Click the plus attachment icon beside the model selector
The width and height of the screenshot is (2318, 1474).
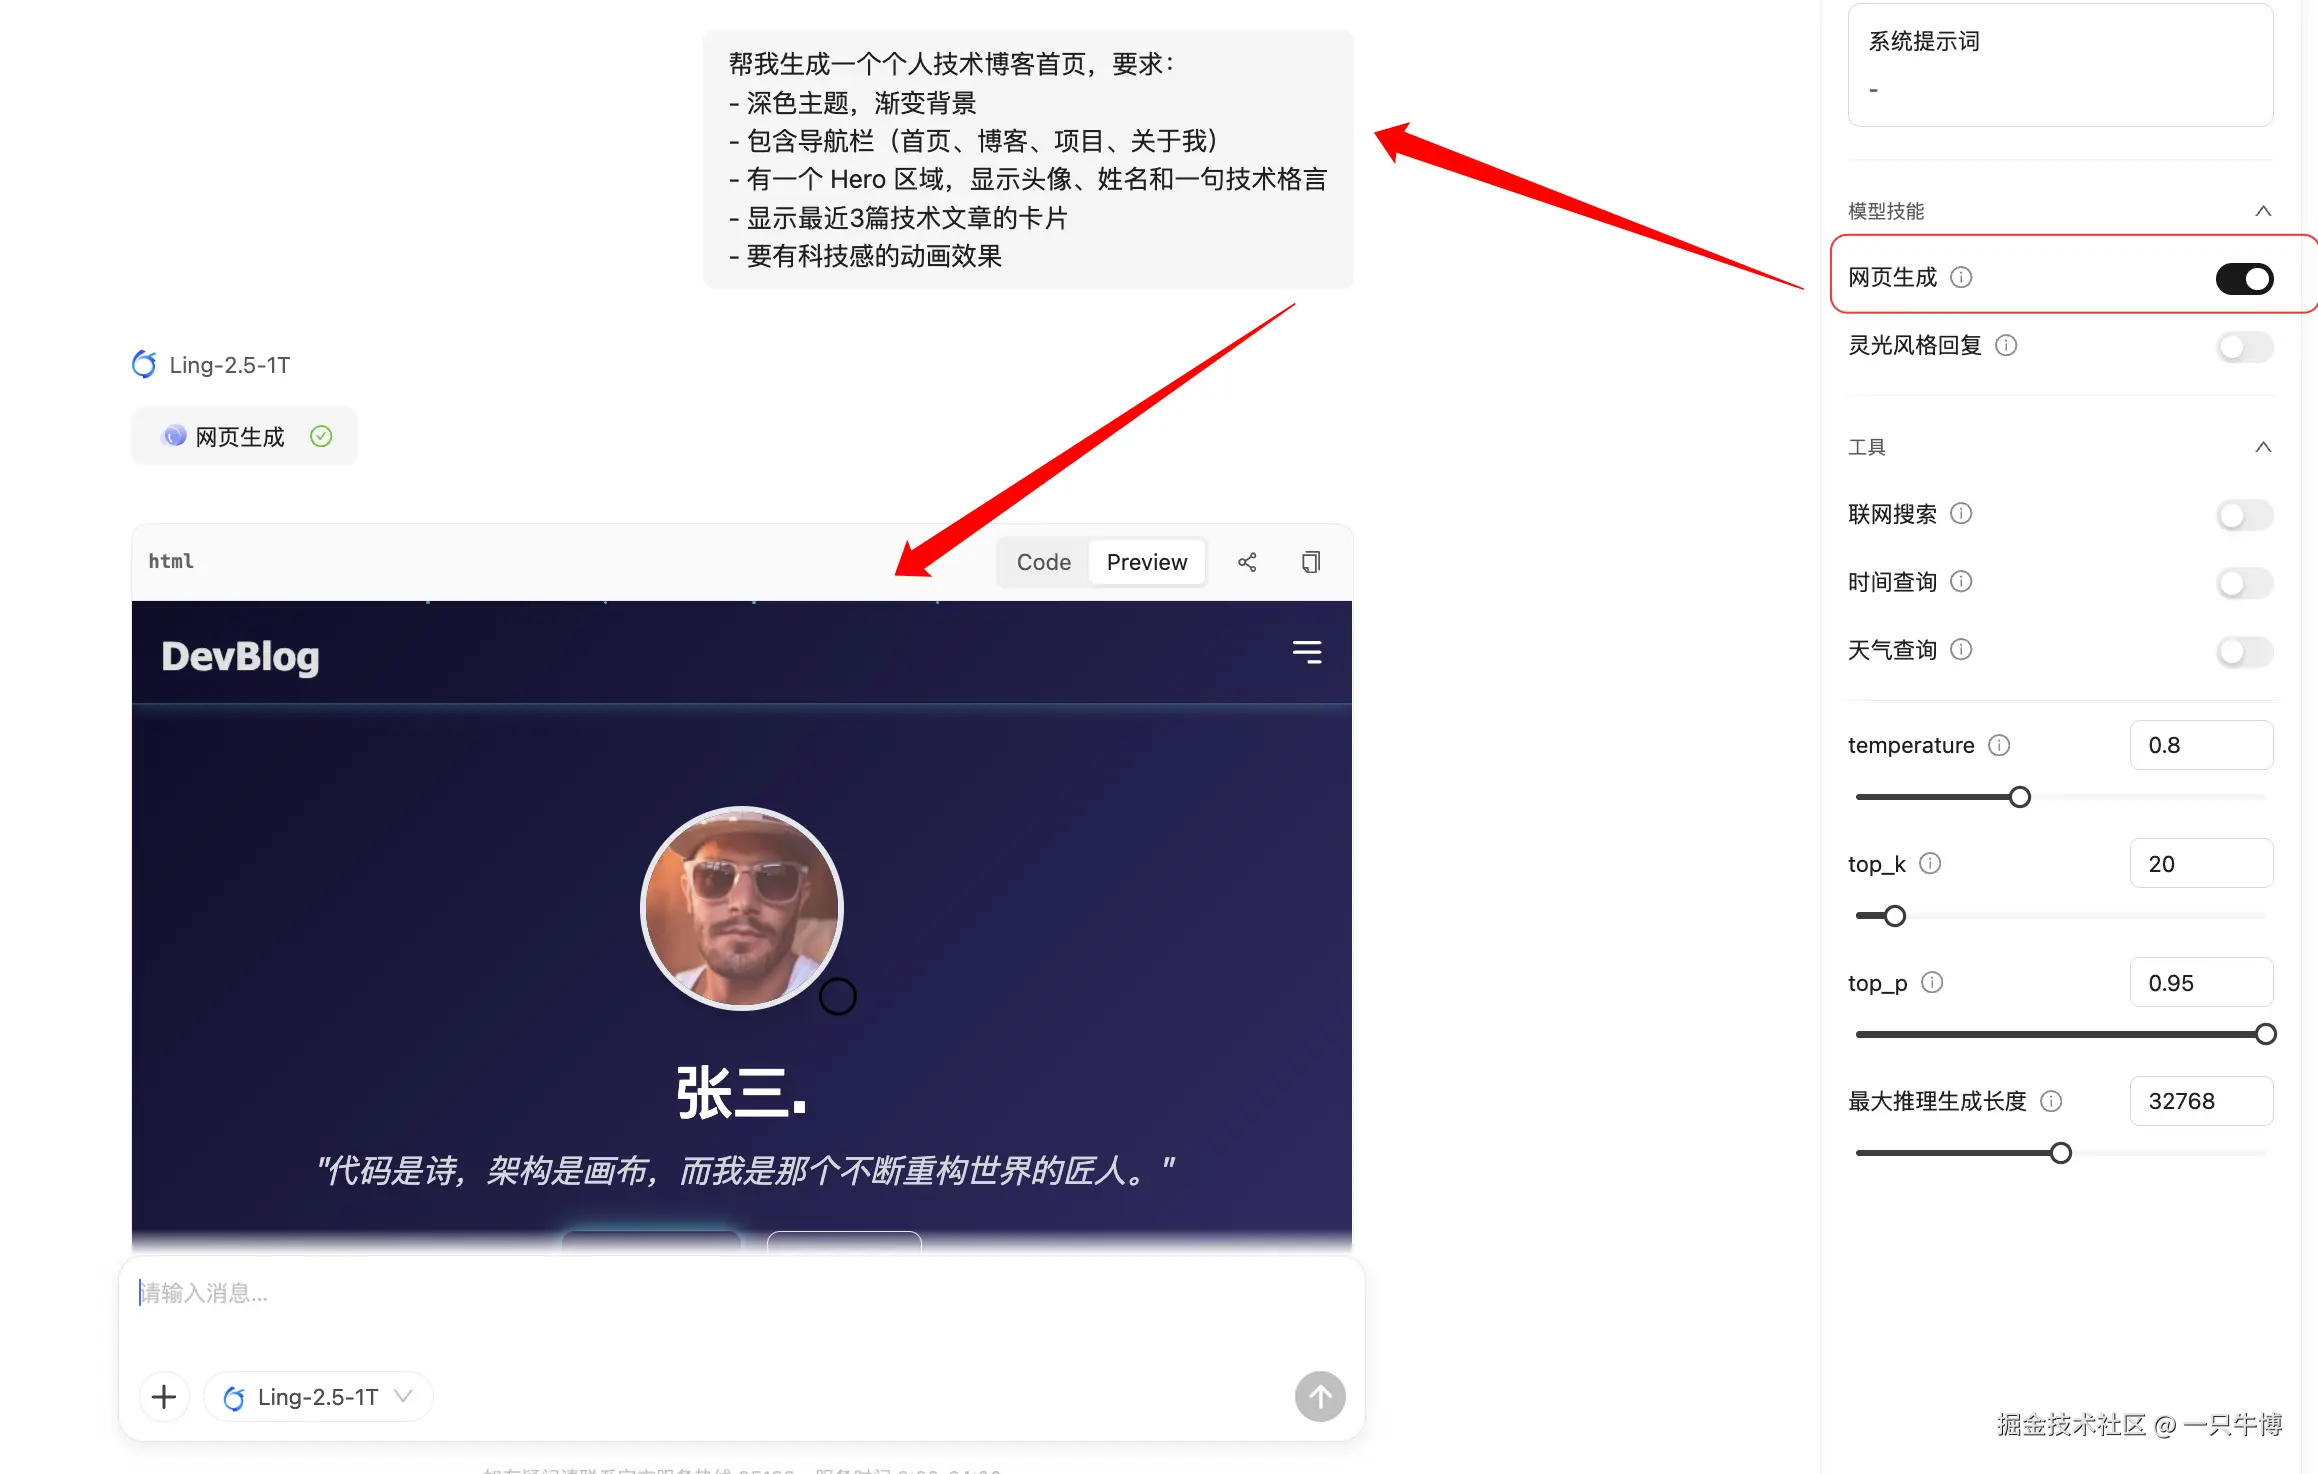[164, 1396]
